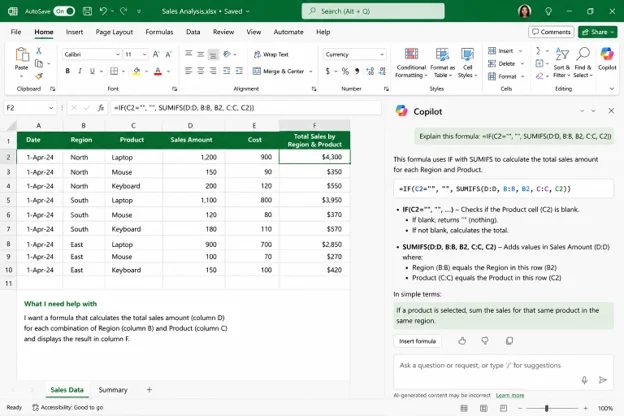The image size is (624, 416).
Task: Open Find & Select magnifier
Action: tap(583, 62)
